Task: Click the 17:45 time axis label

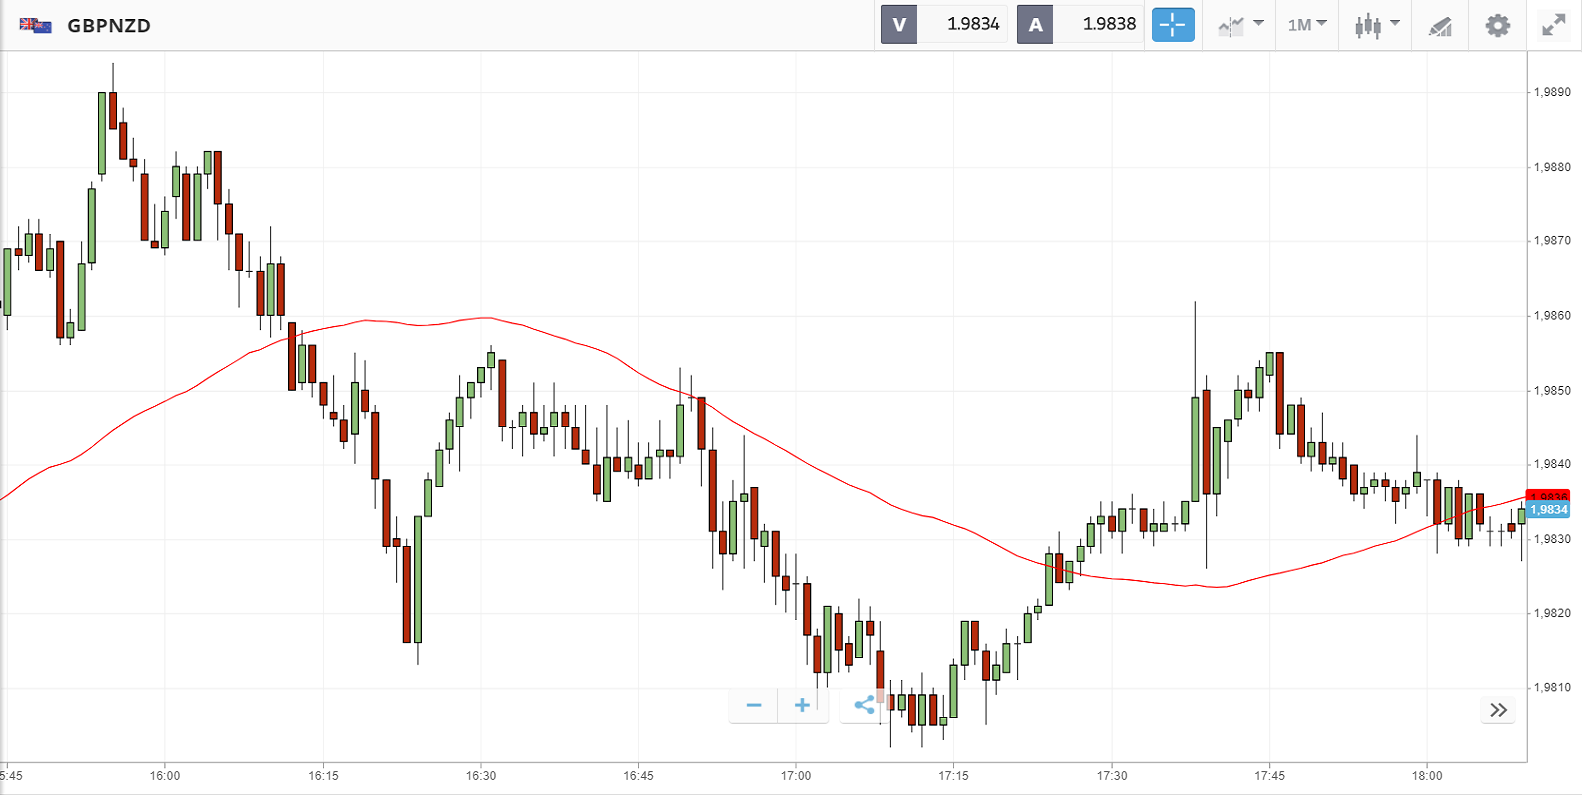Action: (1269, 776)
